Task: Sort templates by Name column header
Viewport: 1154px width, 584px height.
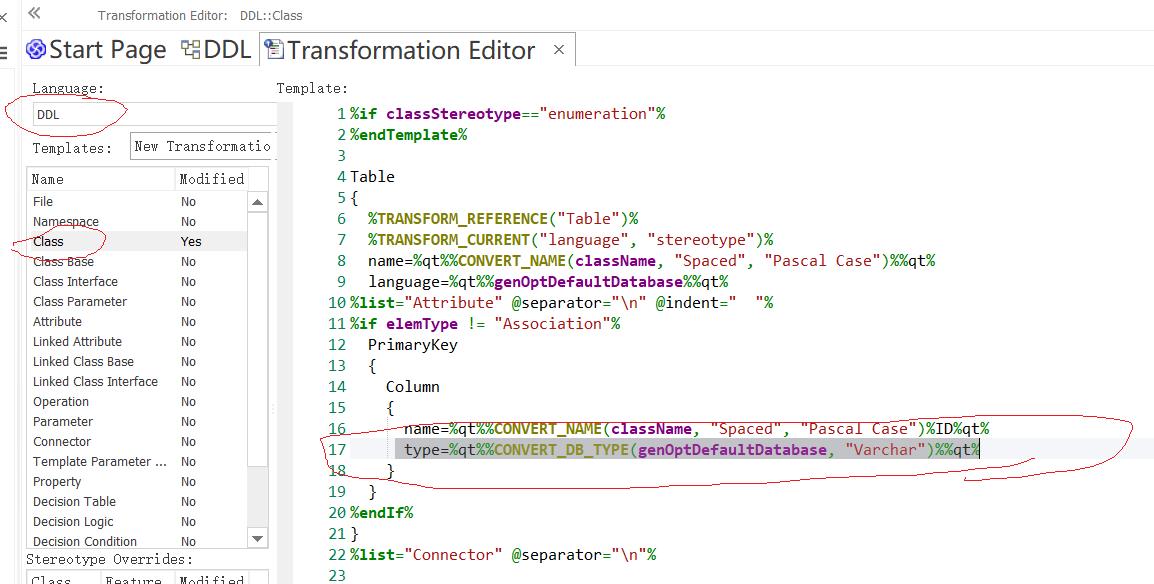Action: click(x=100, y=179)
